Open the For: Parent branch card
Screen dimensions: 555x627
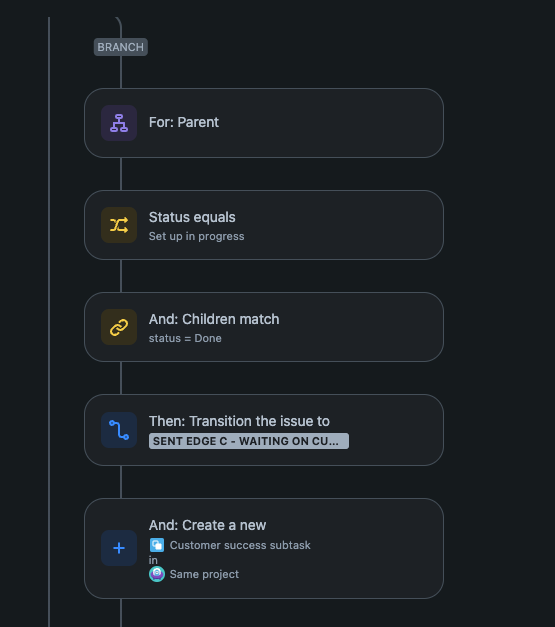tap(264, 123)
